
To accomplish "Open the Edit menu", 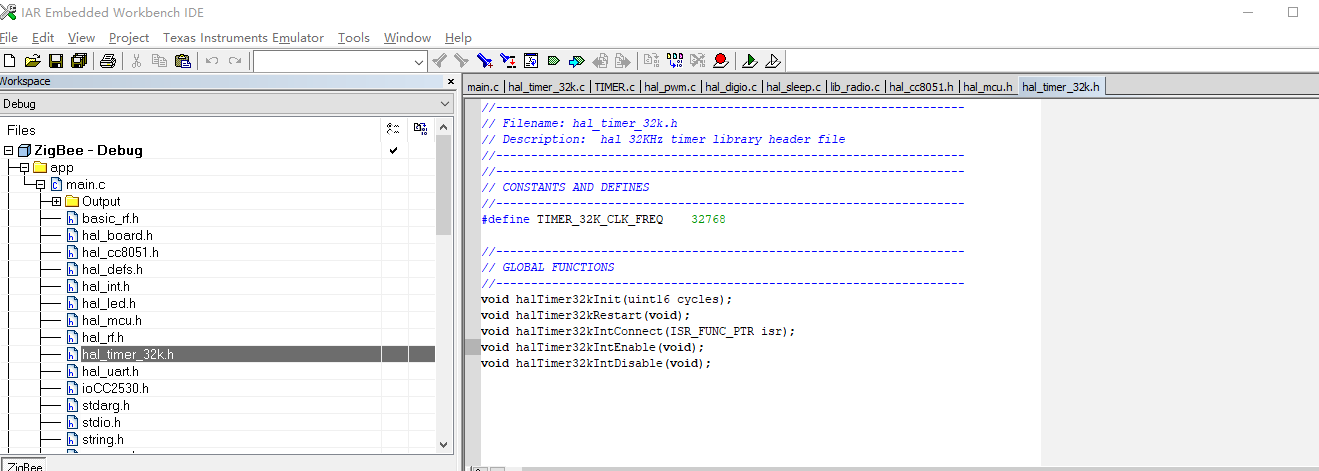I will click(x=43, y=38).
